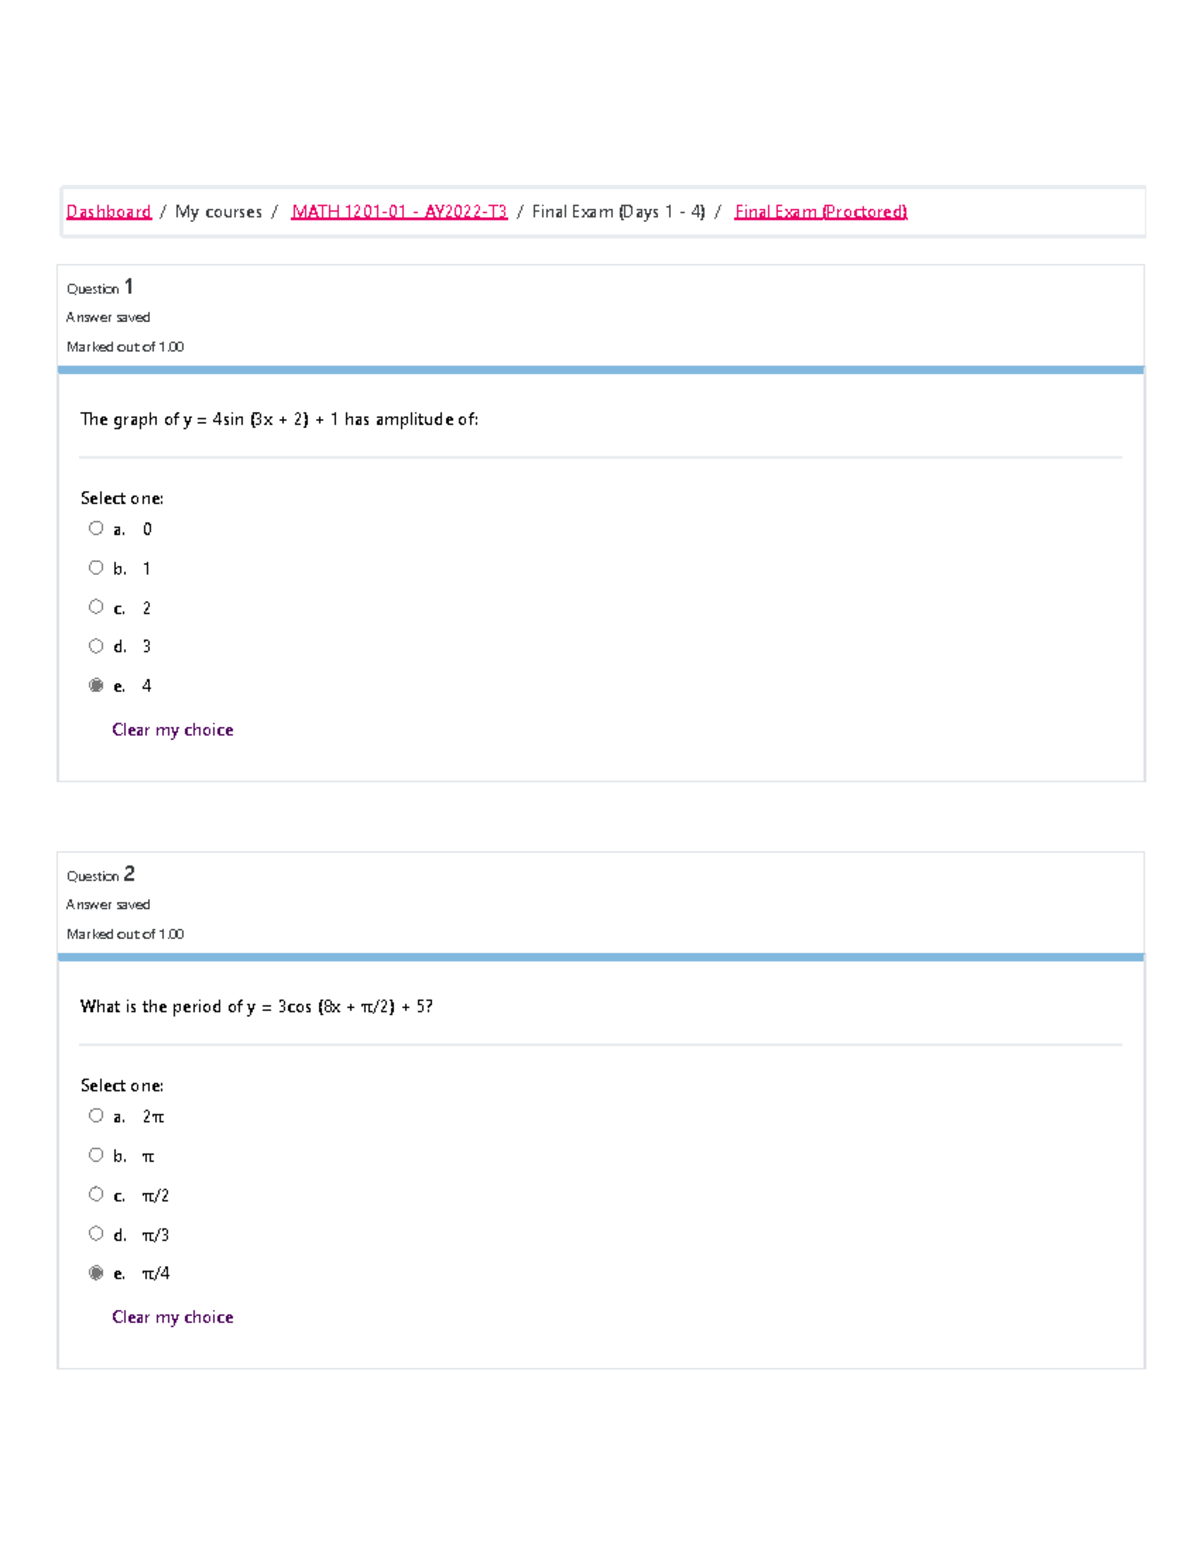Click Clear my choice under Question 2
Viewport: 1200px width, 1553px height.
(x=172, y=1317)
